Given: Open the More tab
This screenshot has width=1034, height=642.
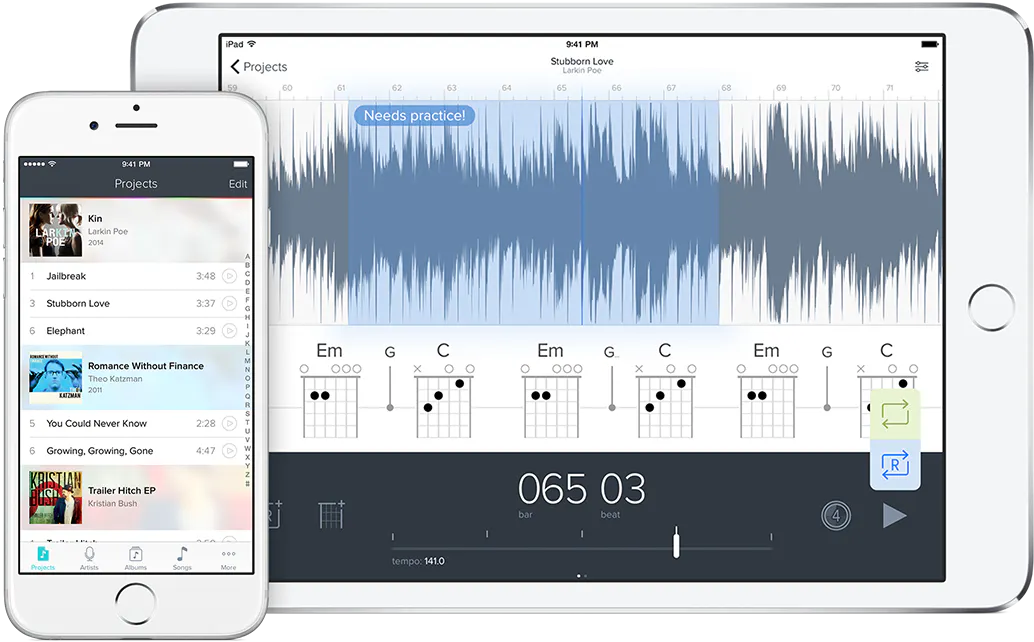Looking at the screenshot, I should [x=228, y=558].
